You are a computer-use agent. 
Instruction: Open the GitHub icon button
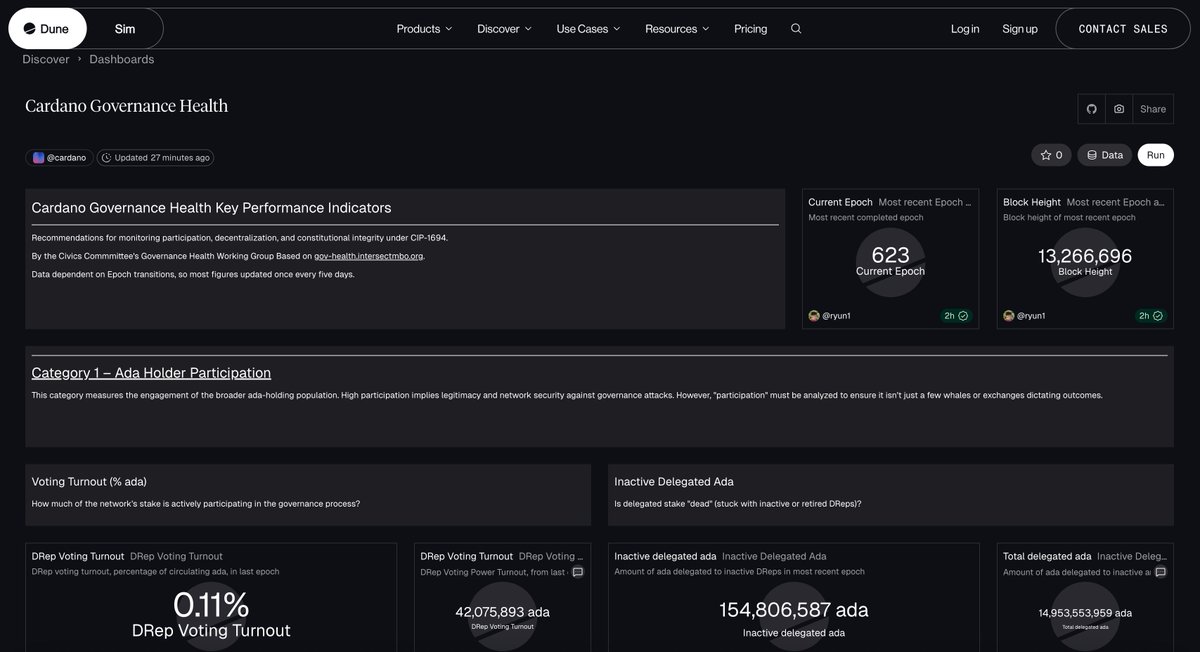point(1091,109)
